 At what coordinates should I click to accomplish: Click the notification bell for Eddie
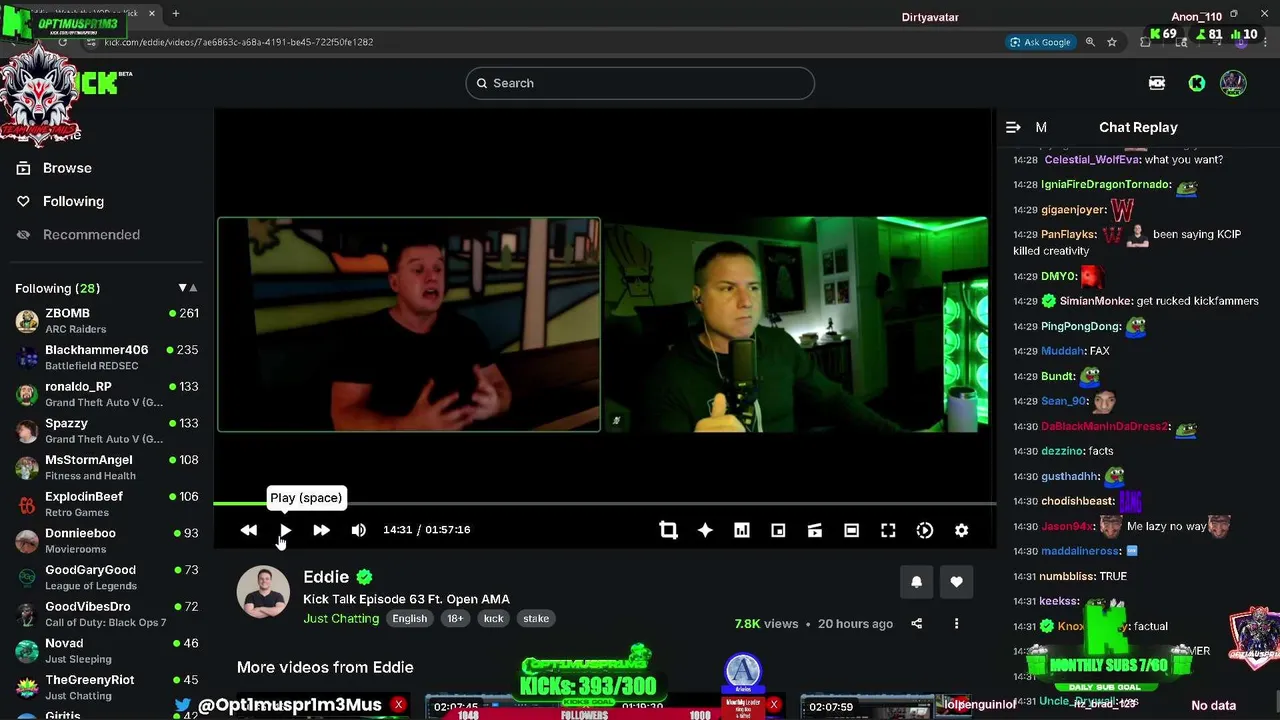click(916, 582)
